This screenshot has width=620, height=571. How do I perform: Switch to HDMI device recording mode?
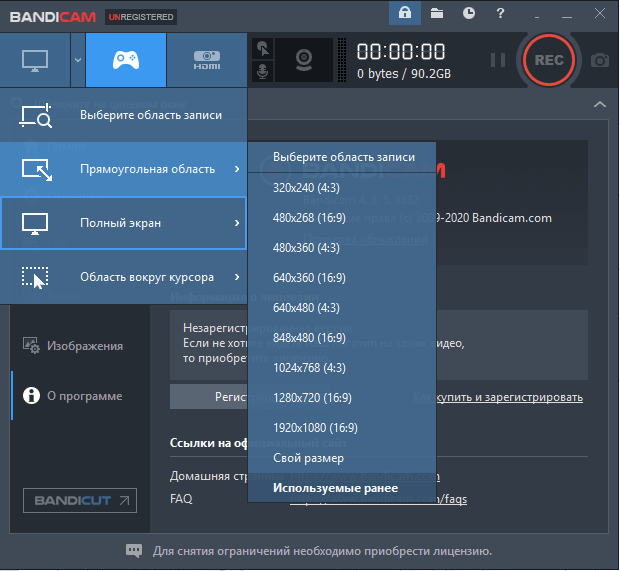point(207,60)
